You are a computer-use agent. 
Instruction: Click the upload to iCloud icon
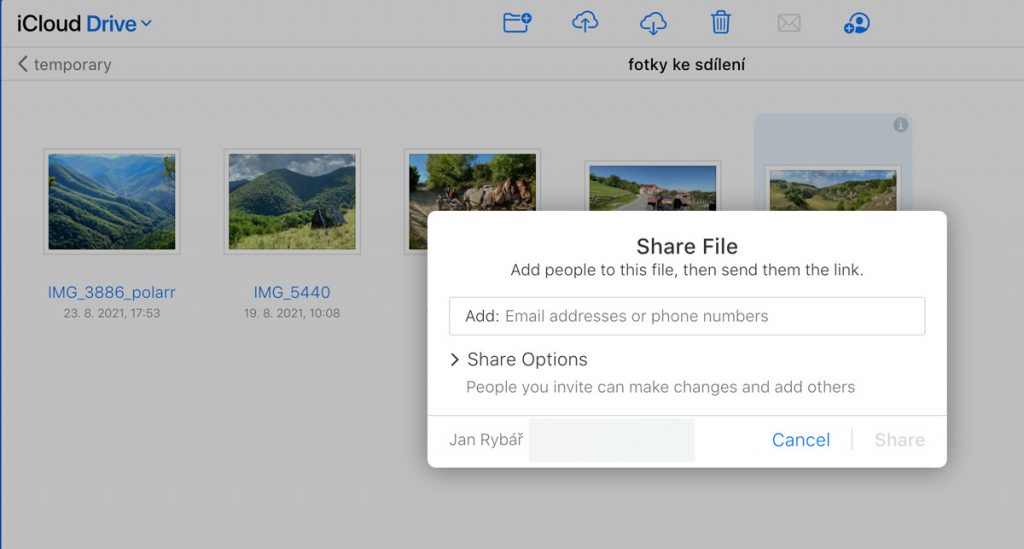click(585, 22)
